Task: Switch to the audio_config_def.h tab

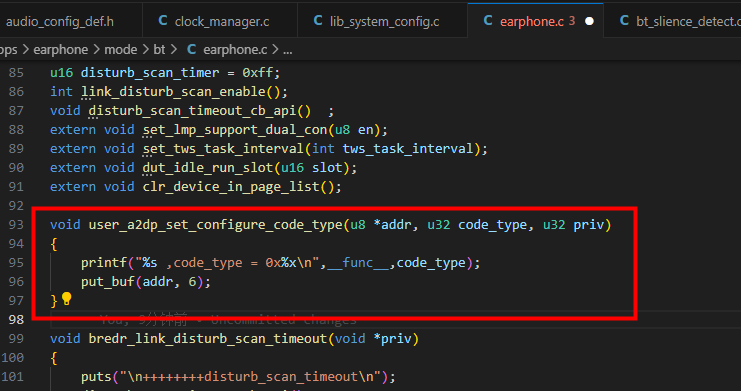Action: click(x=60, y=21)
